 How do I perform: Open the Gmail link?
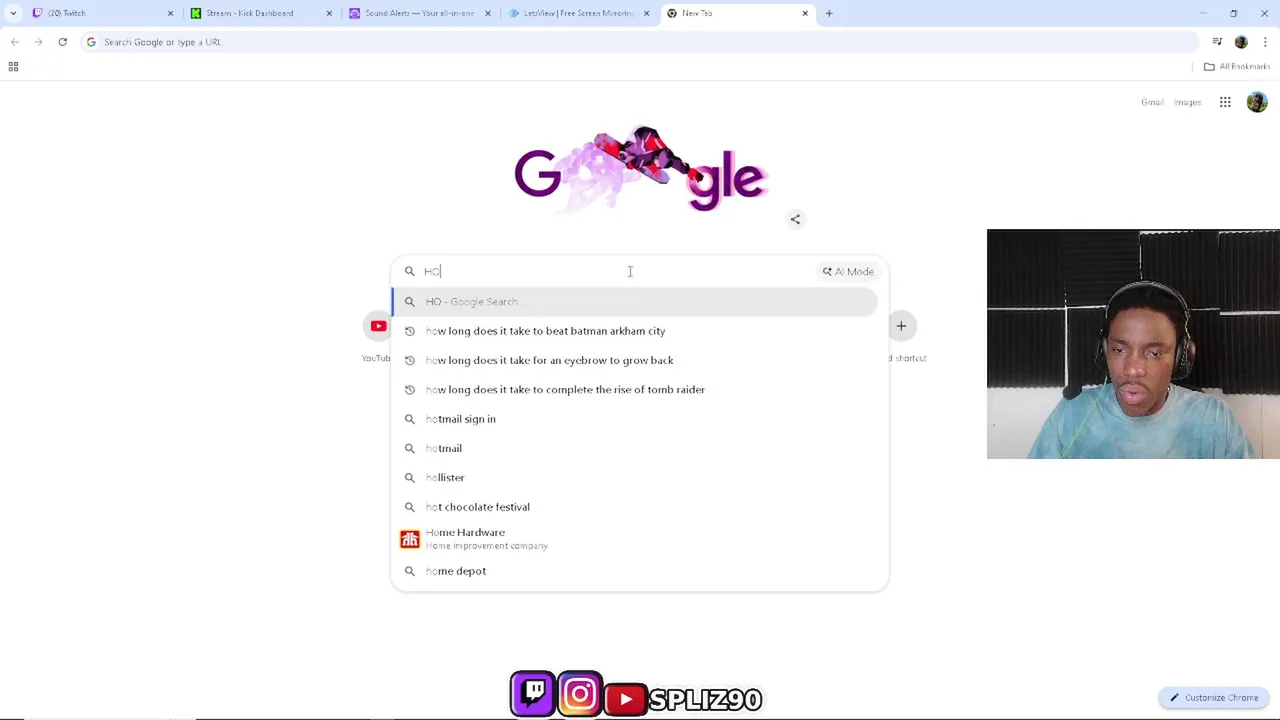(x=1152, y=102)
